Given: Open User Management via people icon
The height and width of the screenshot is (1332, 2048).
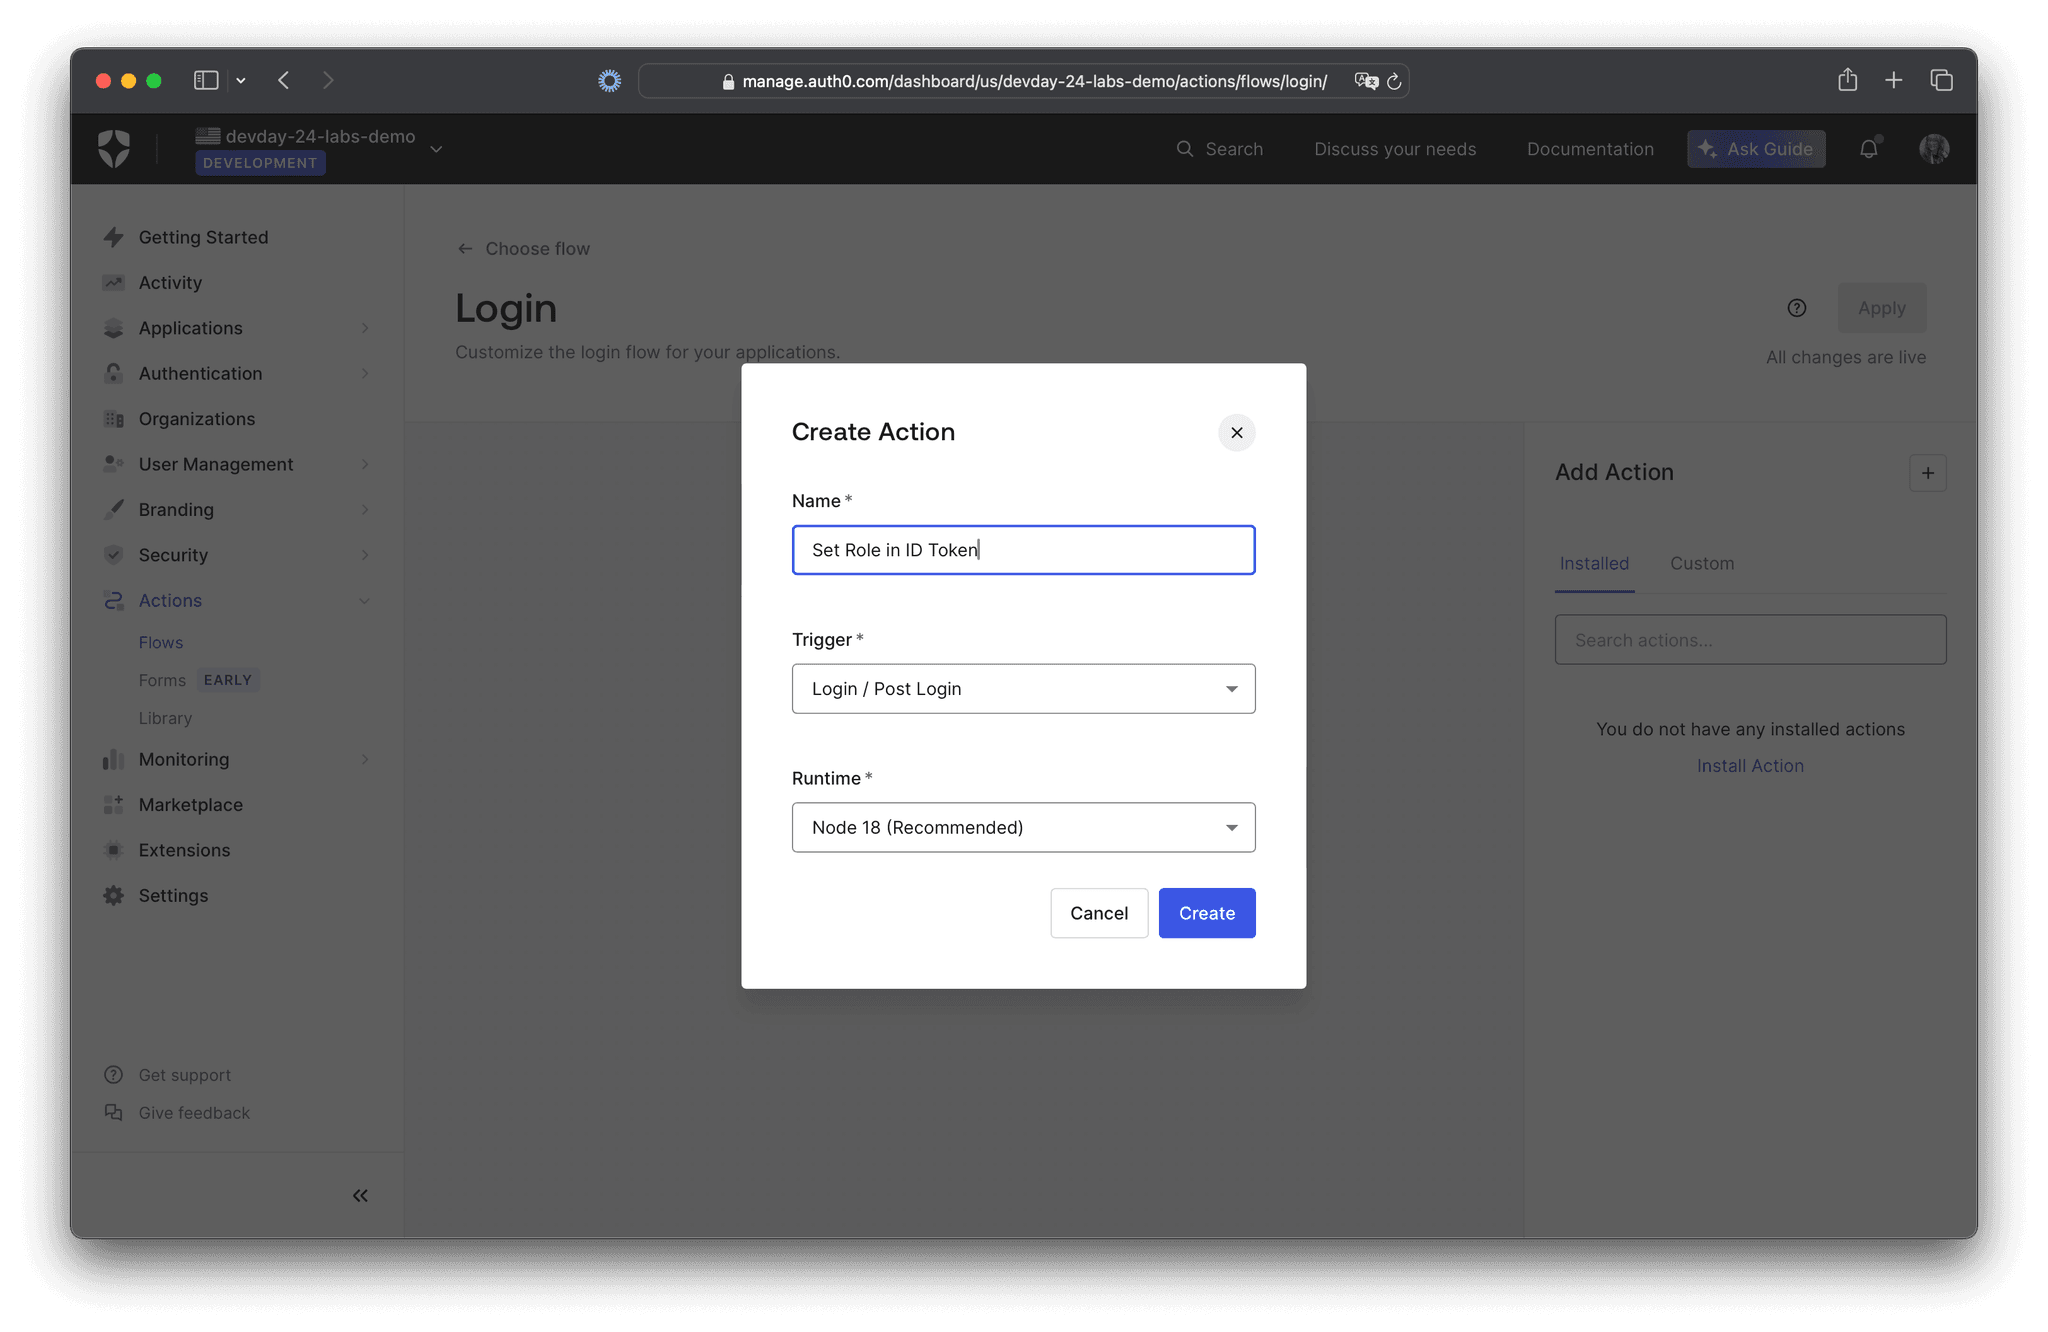Looking at the screenshot, I should 114,464.
